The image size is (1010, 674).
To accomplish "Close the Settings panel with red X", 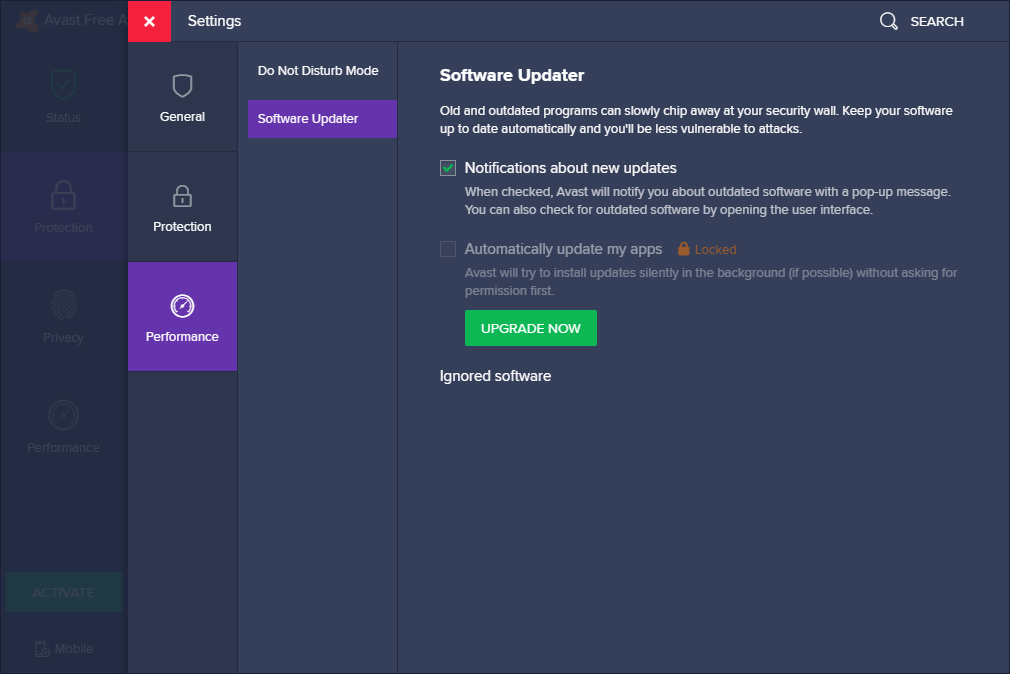I will coord(149,21).
